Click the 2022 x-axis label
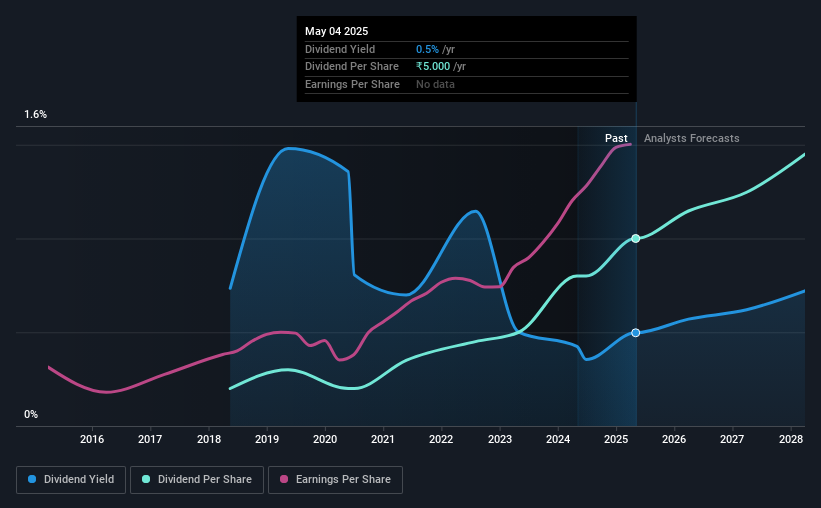Viewport: 821px width, 508px height. (441, 439)
